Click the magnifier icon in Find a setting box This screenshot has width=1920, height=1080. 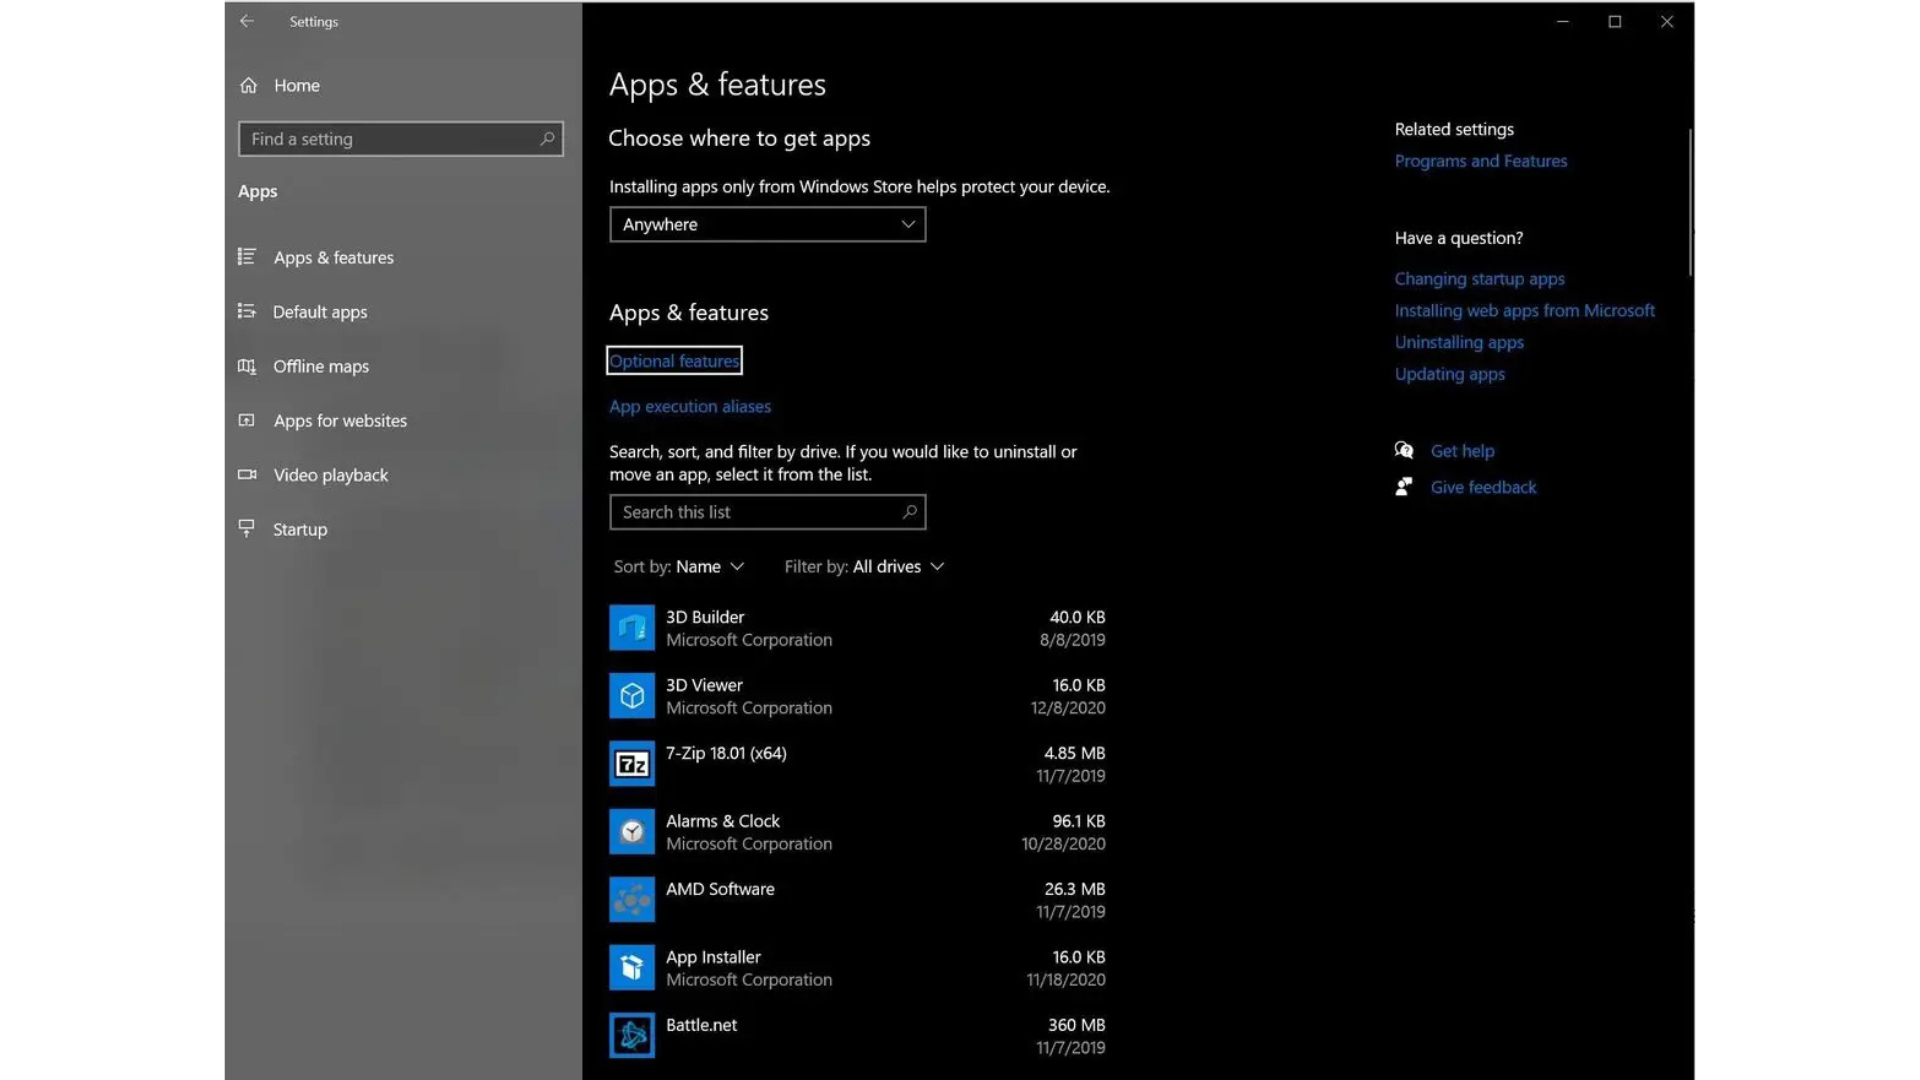547,139
